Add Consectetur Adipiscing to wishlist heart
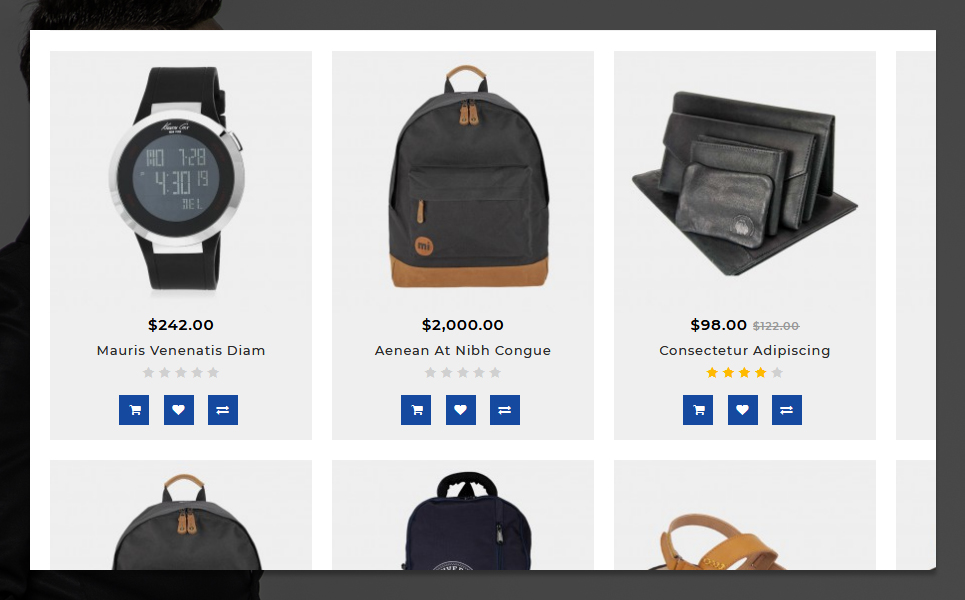965x600 pixels. click(743, 410)
